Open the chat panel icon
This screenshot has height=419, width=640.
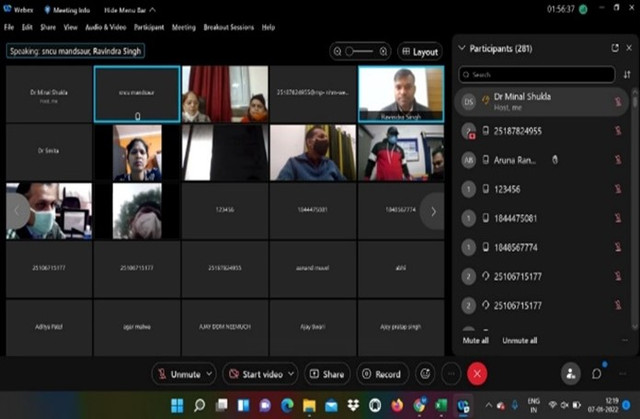597,373
